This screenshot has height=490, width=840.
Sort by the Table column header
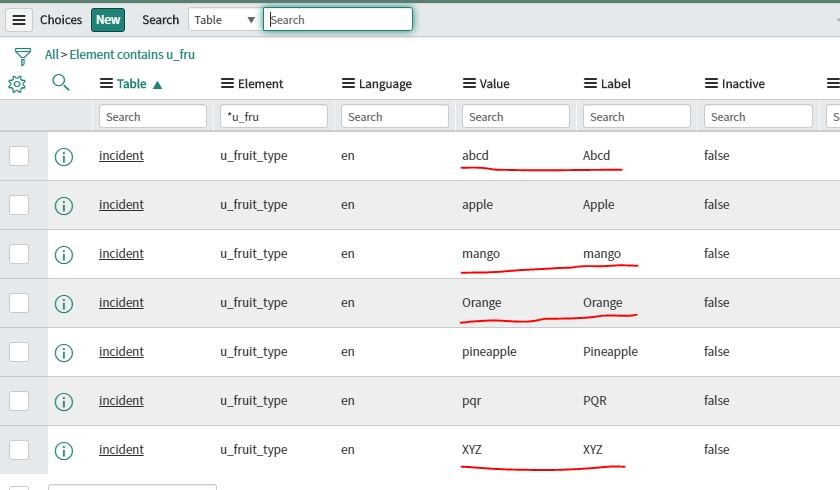point(131,84)
